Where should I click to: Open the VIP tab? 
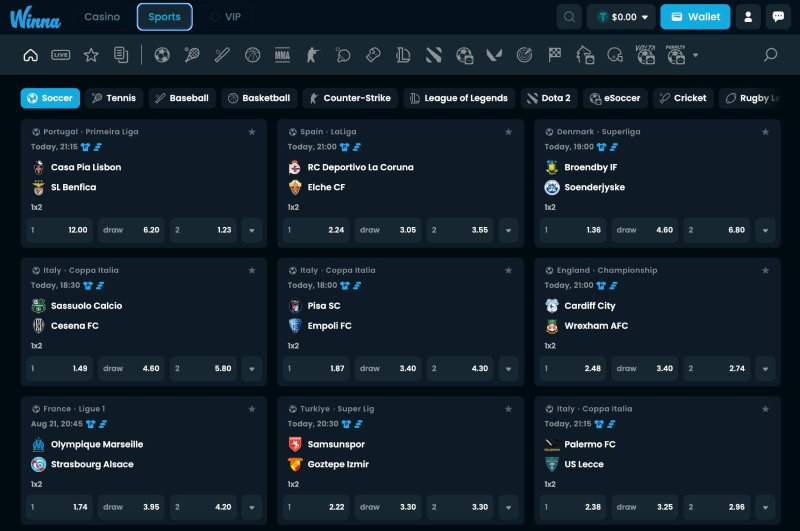pos(225,17)
